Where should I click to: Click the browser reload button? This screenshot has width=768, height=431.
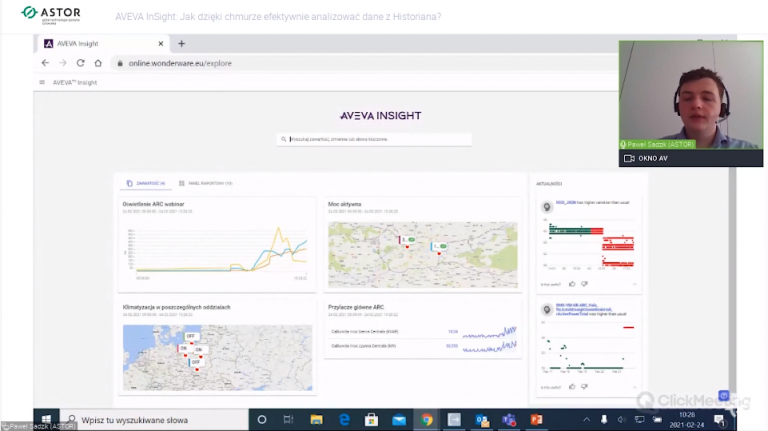[80, 63]
